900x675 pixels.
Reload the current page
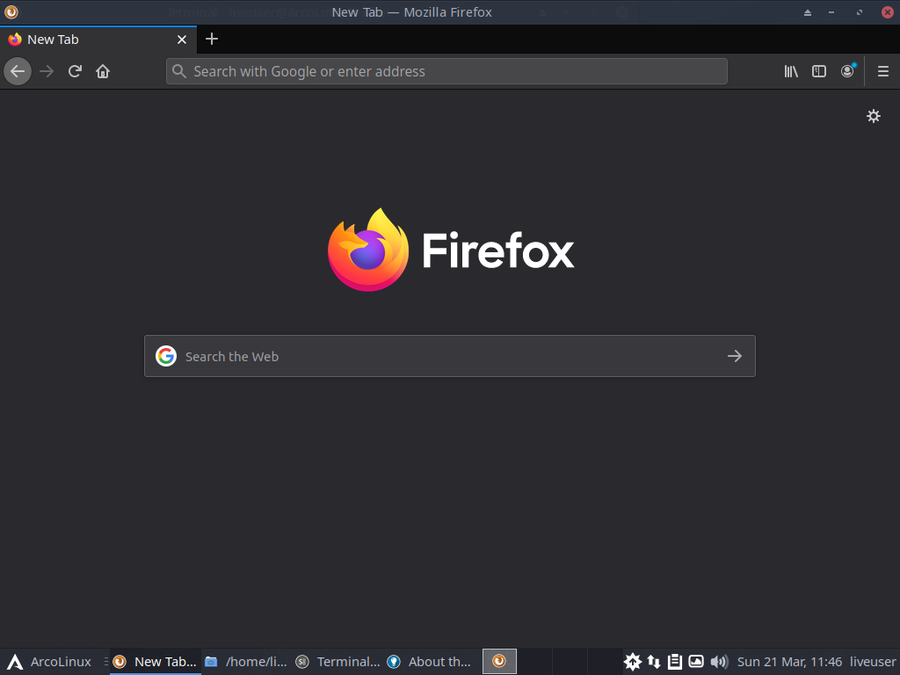pyautogui.click(x=75, y=72)
